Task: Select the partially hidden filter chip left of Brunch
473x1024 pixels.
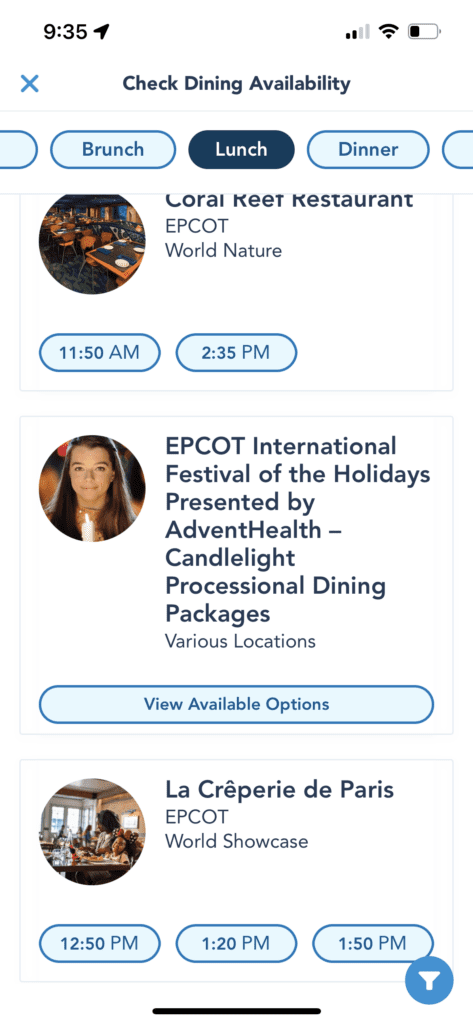Action: click(x=18, y=150)
